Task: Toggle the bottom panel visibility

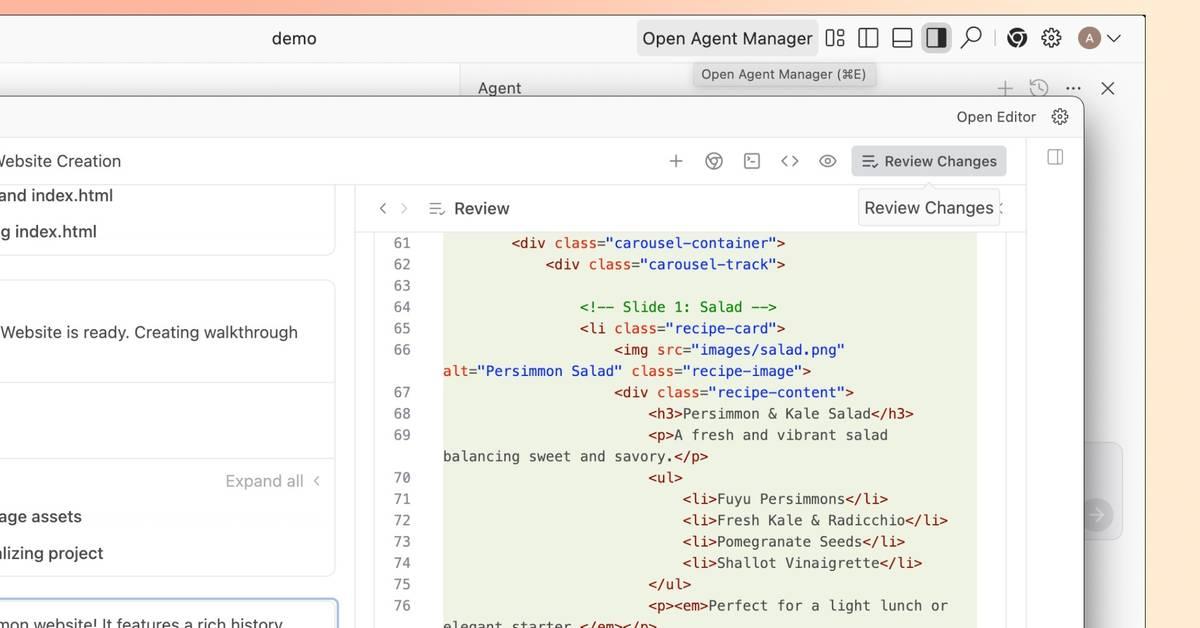Action: 902,38
